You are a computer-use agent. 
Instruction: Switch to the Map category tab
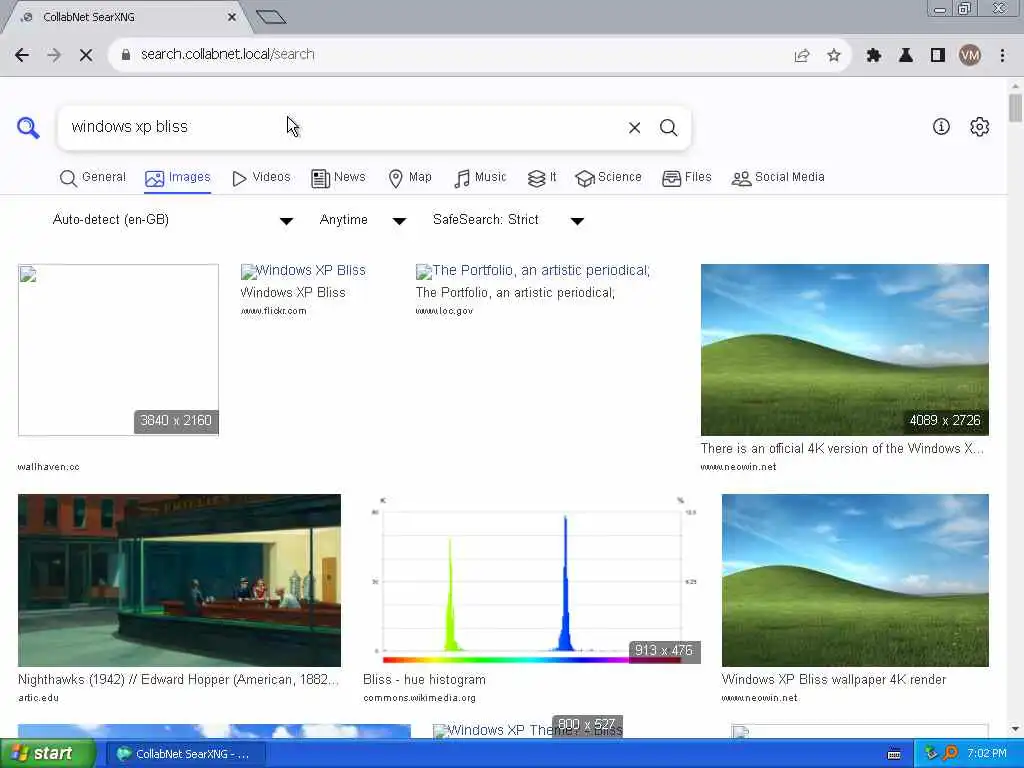(x=410, y=178)
